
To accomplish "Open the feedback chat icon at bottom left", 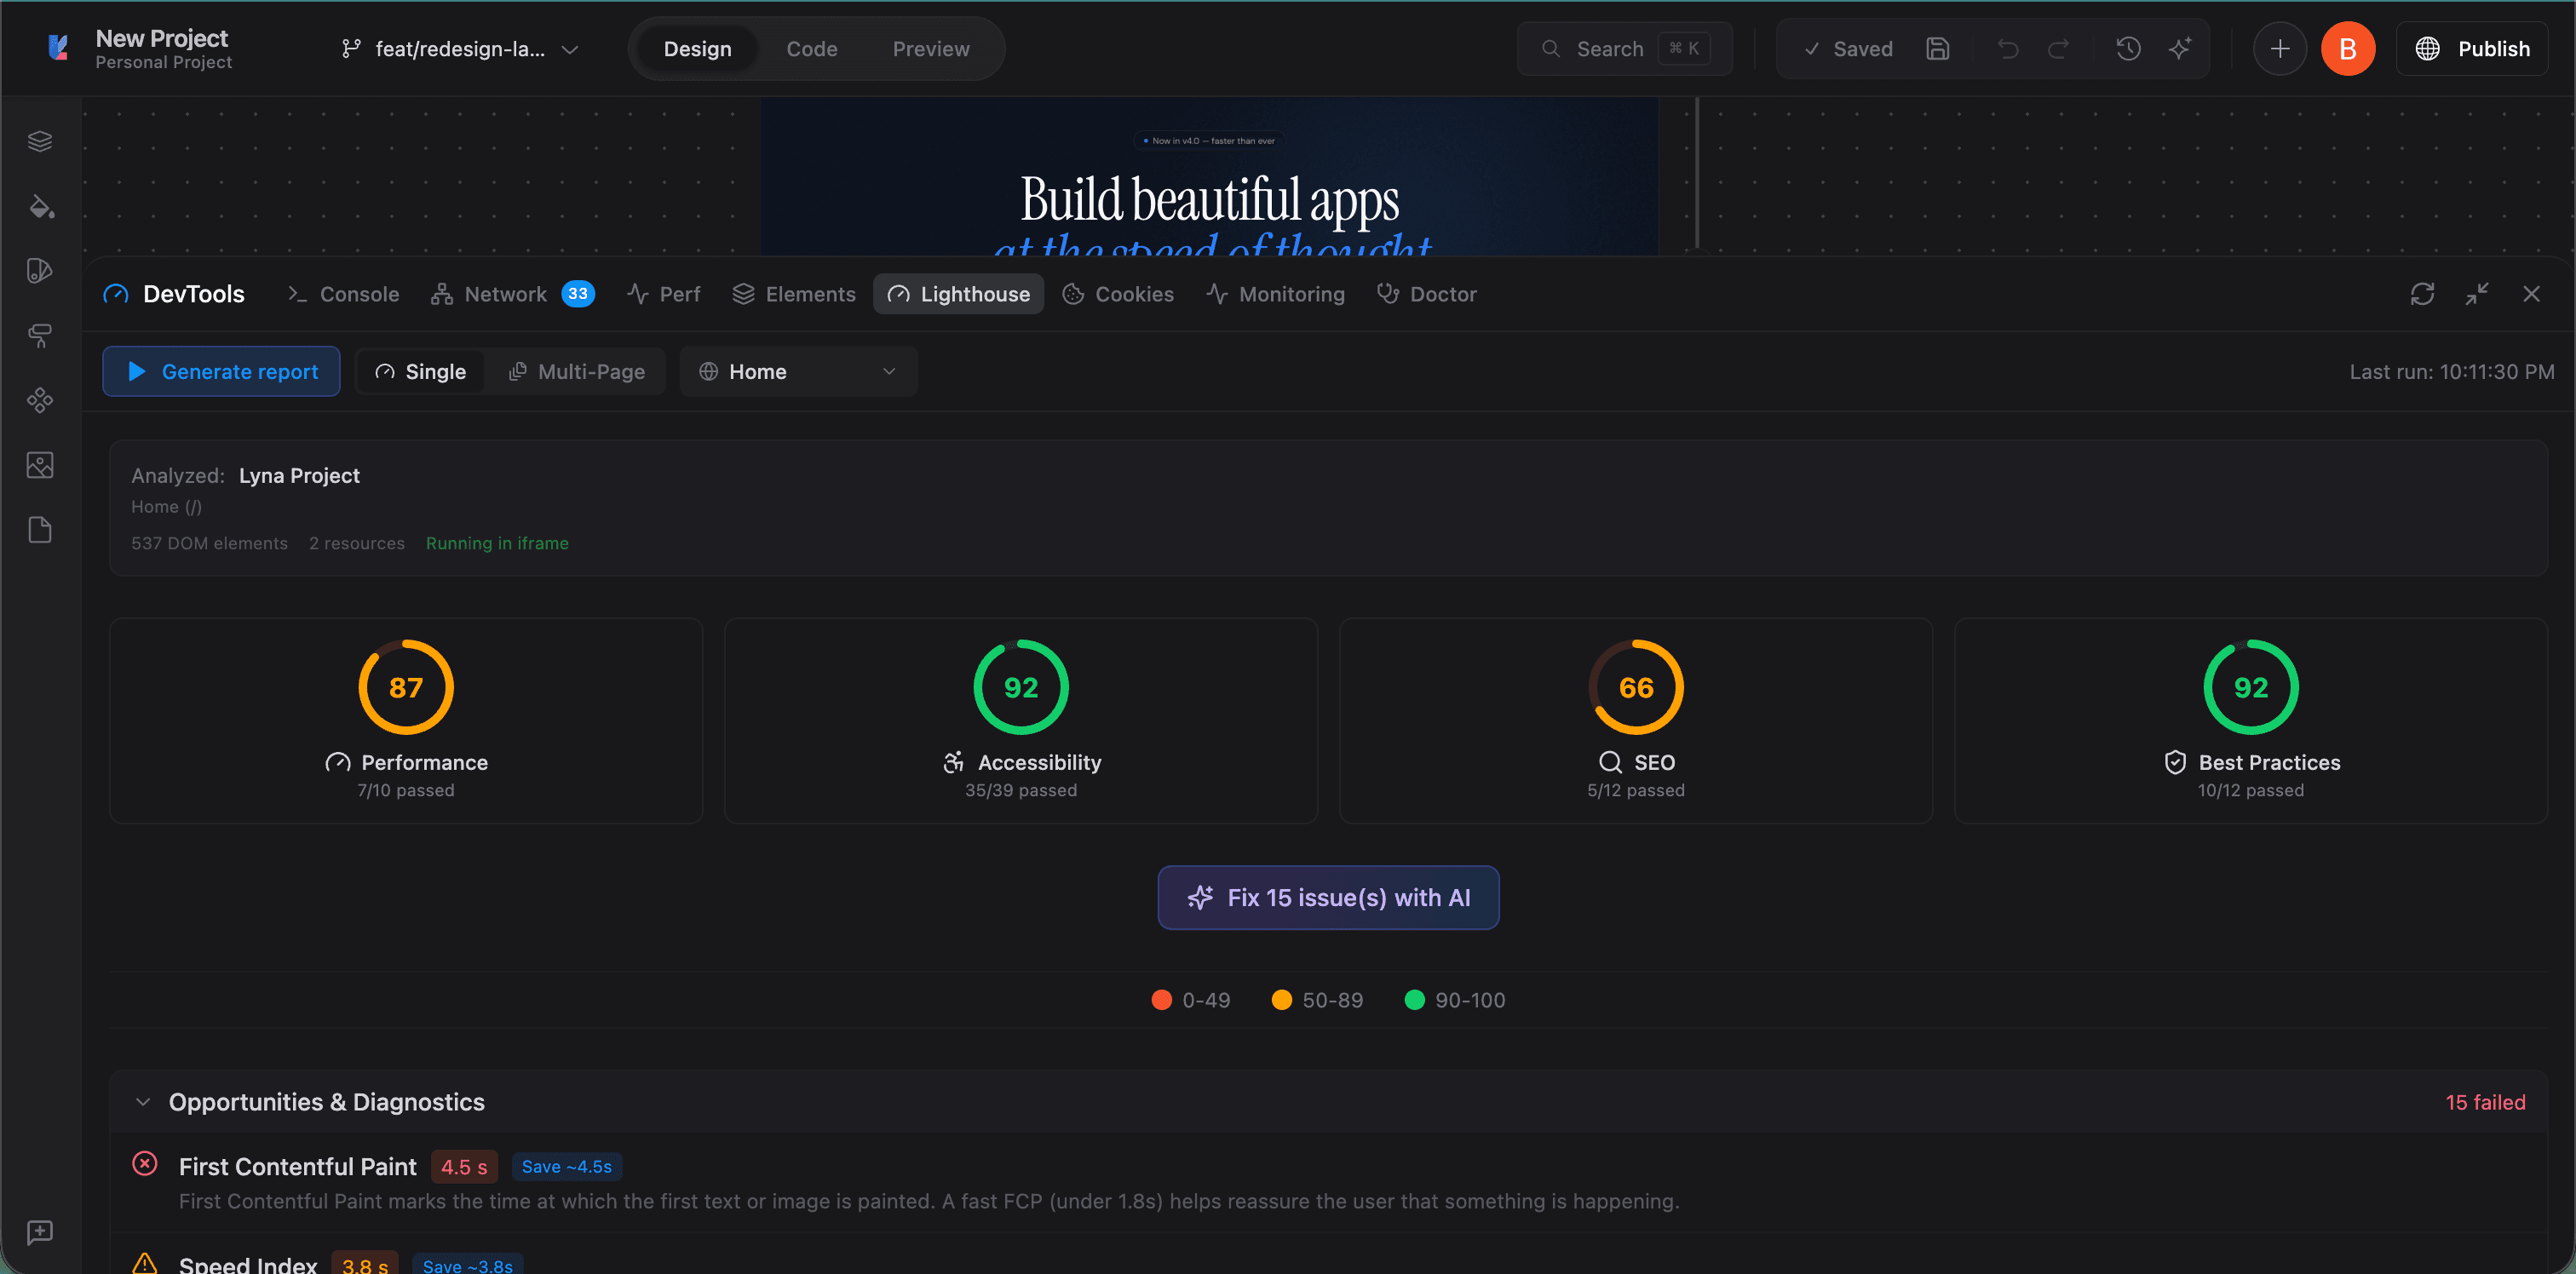I will 40,1232.
